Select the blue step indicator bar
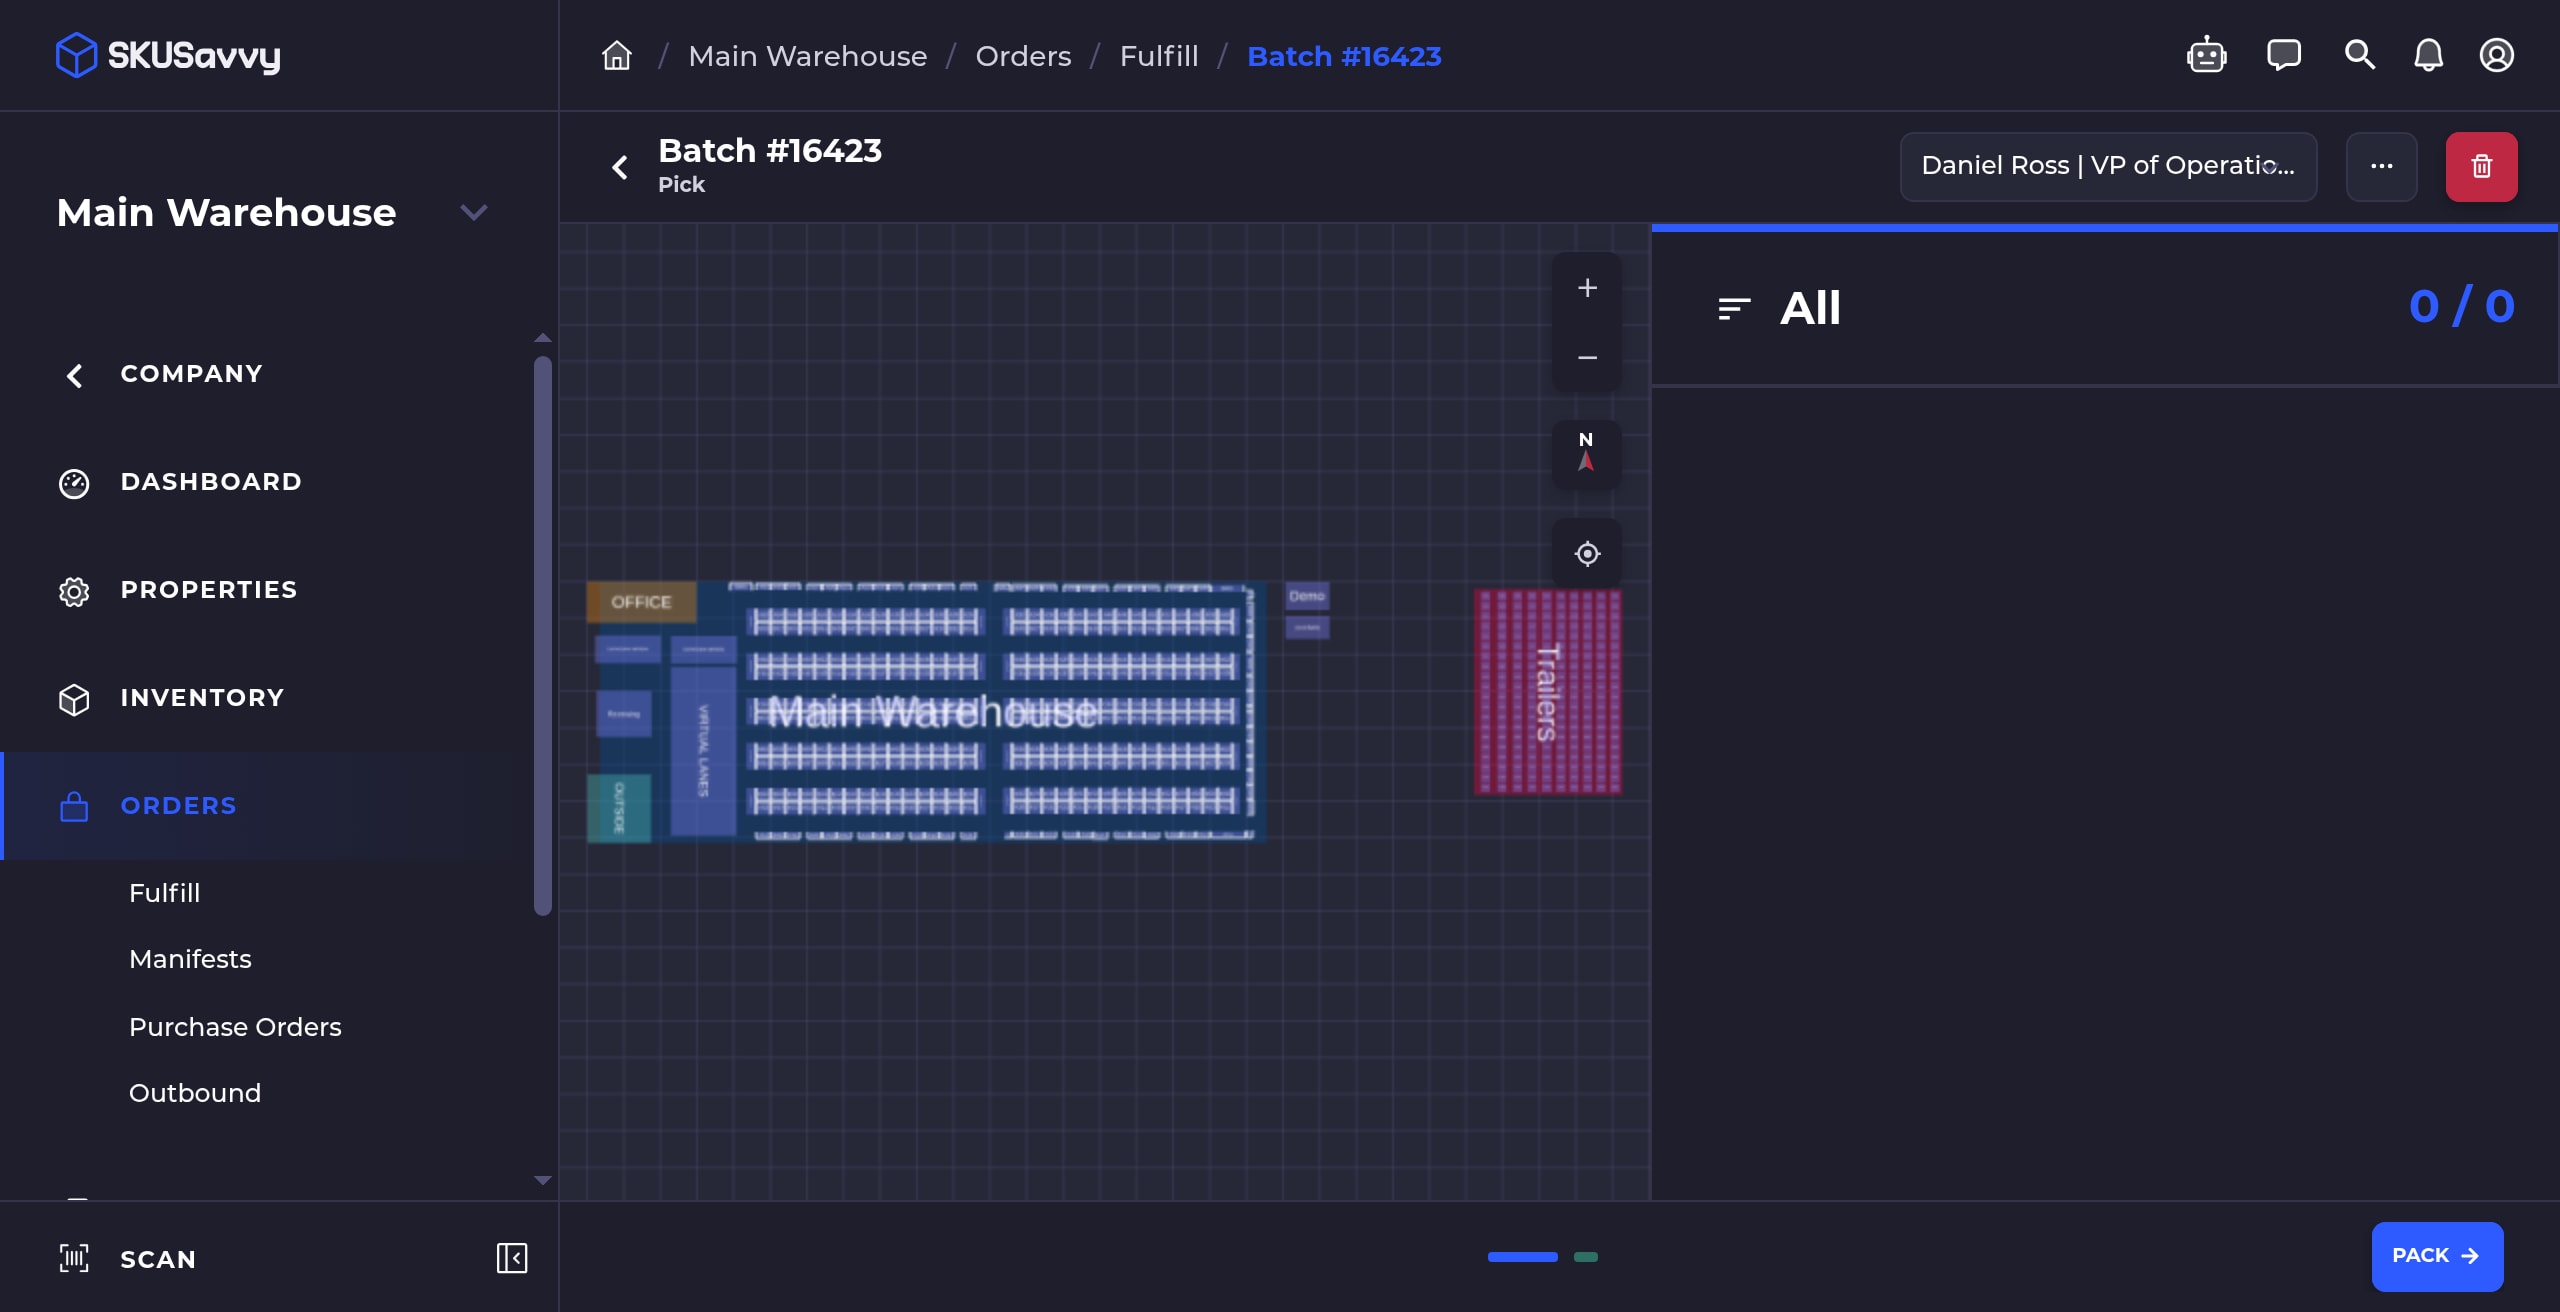 pyautogui.click(x=1522, y=1257)
